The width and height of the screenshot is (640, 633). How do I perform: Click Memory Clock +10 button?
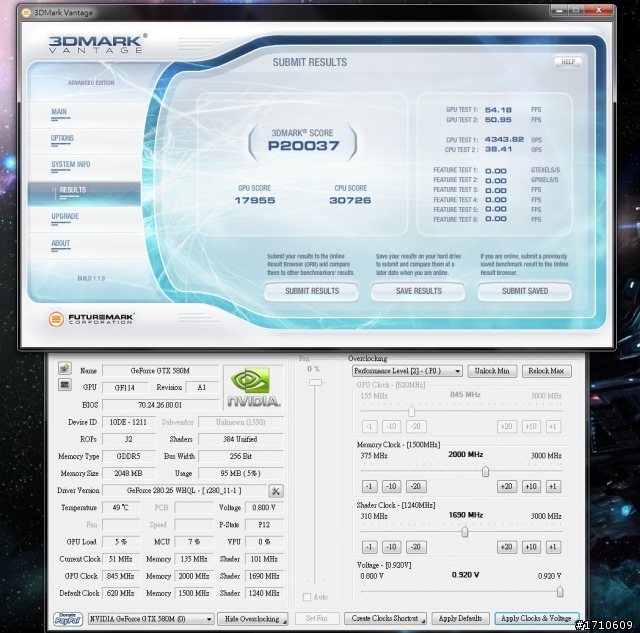[x=531, y=486]
